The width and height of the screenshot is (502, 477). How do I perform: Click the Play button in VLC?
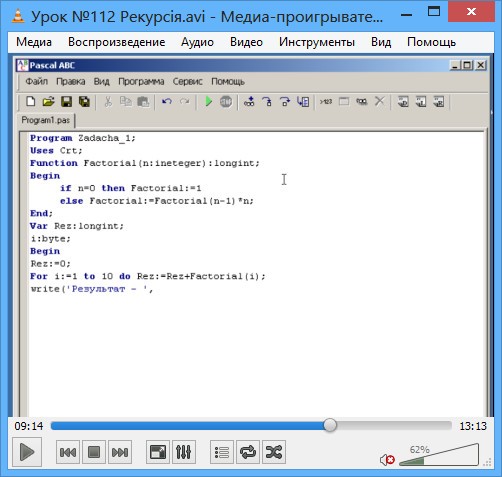coord(27,452)
